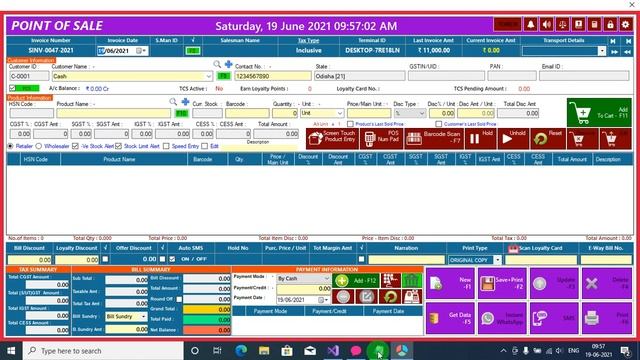Toggle the -Ve Stock Alert checkbox

pyautogui.click(x=75, y=146)
